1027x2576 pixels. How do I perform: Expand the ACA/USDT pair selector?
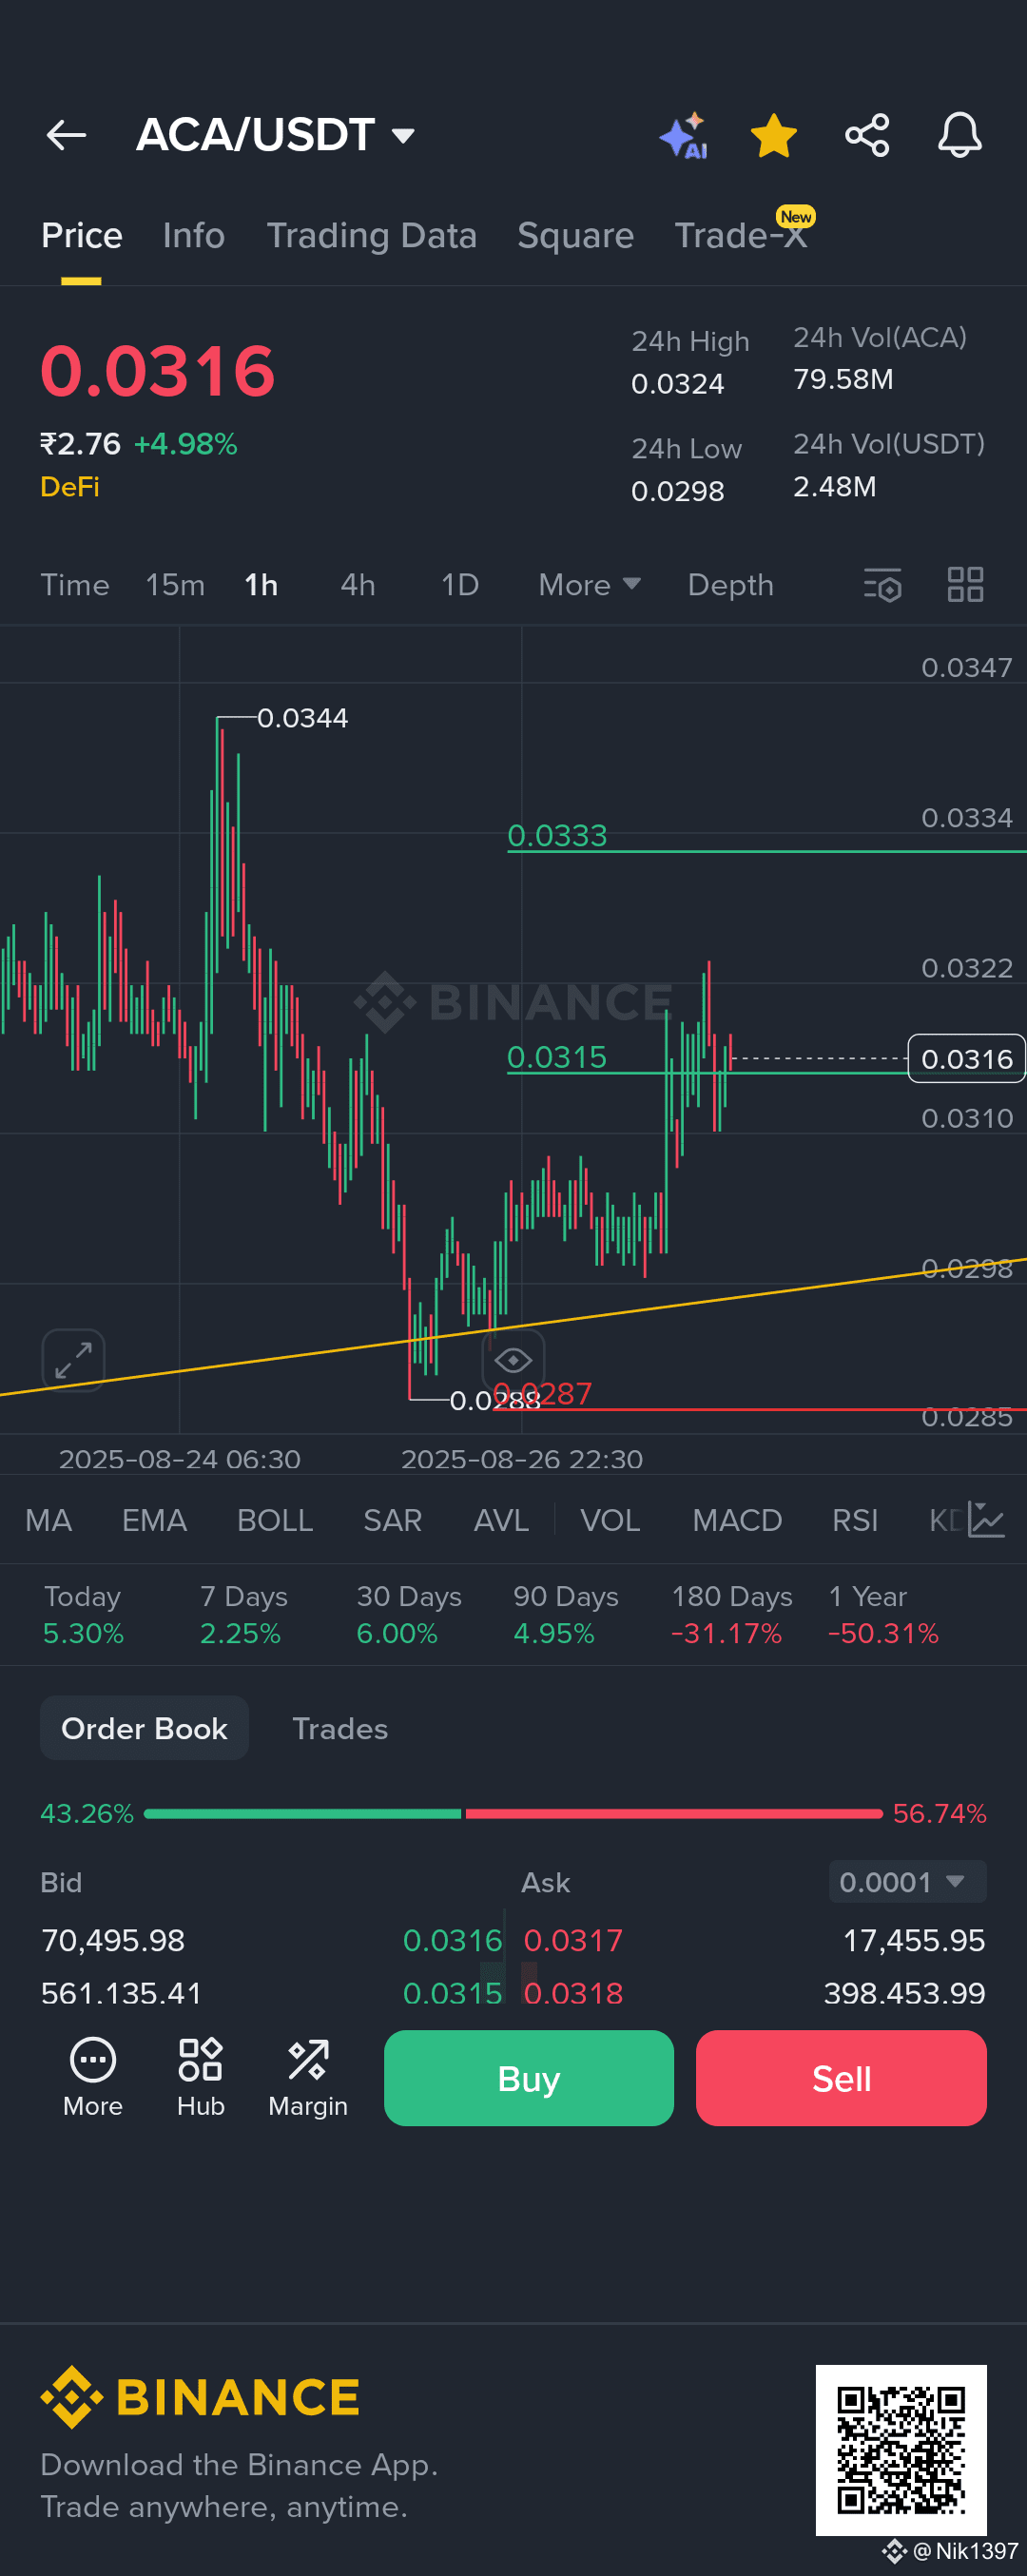coord(276,135)
